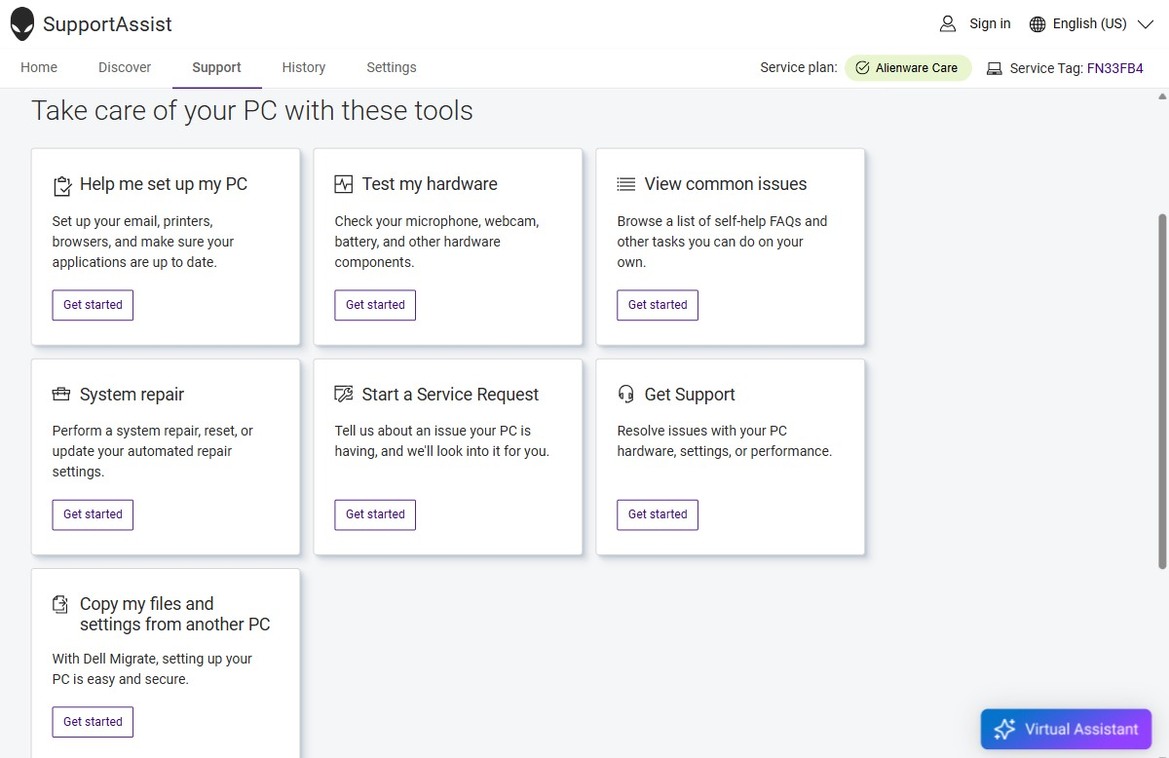Click the globe language icon

click(1037, 24)
